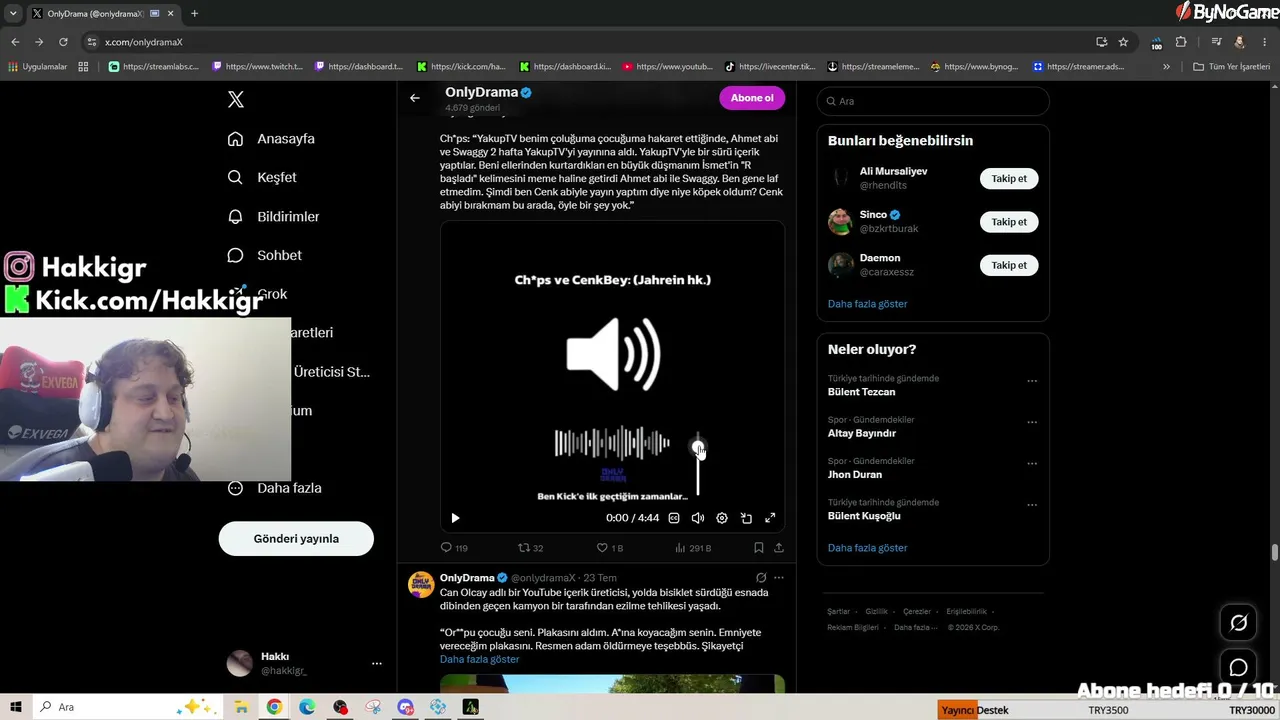Open OnlyDrama avatar on the 23 Tem post
1280x720 pixels.
pyautogui.click(x=421, y=585)
